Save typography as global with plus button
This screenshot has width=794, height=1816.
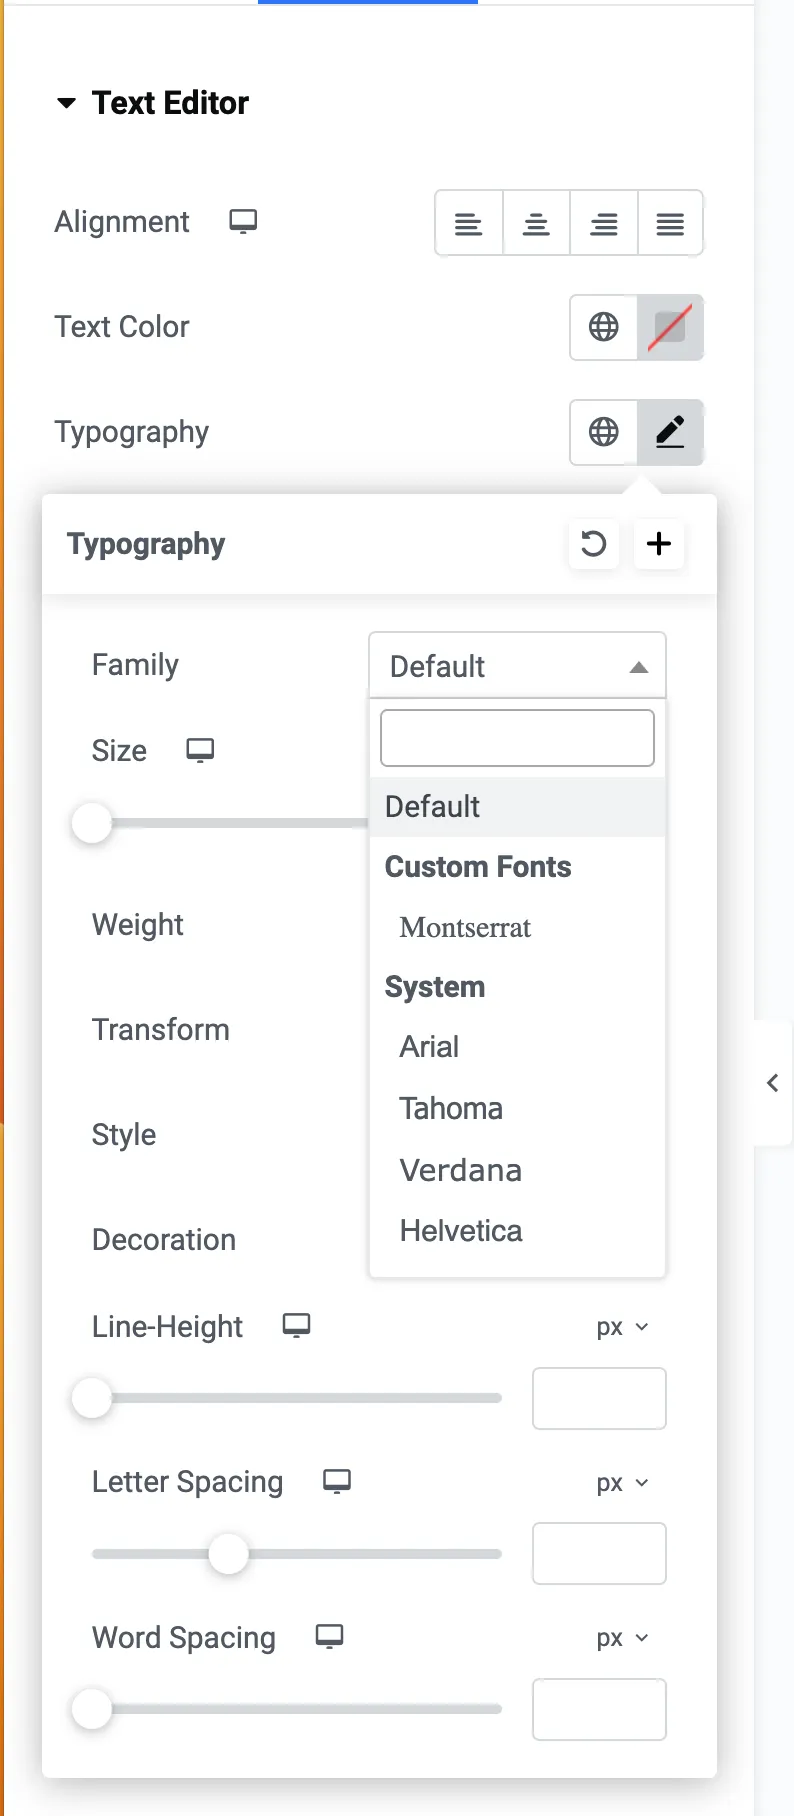(658, 544)
